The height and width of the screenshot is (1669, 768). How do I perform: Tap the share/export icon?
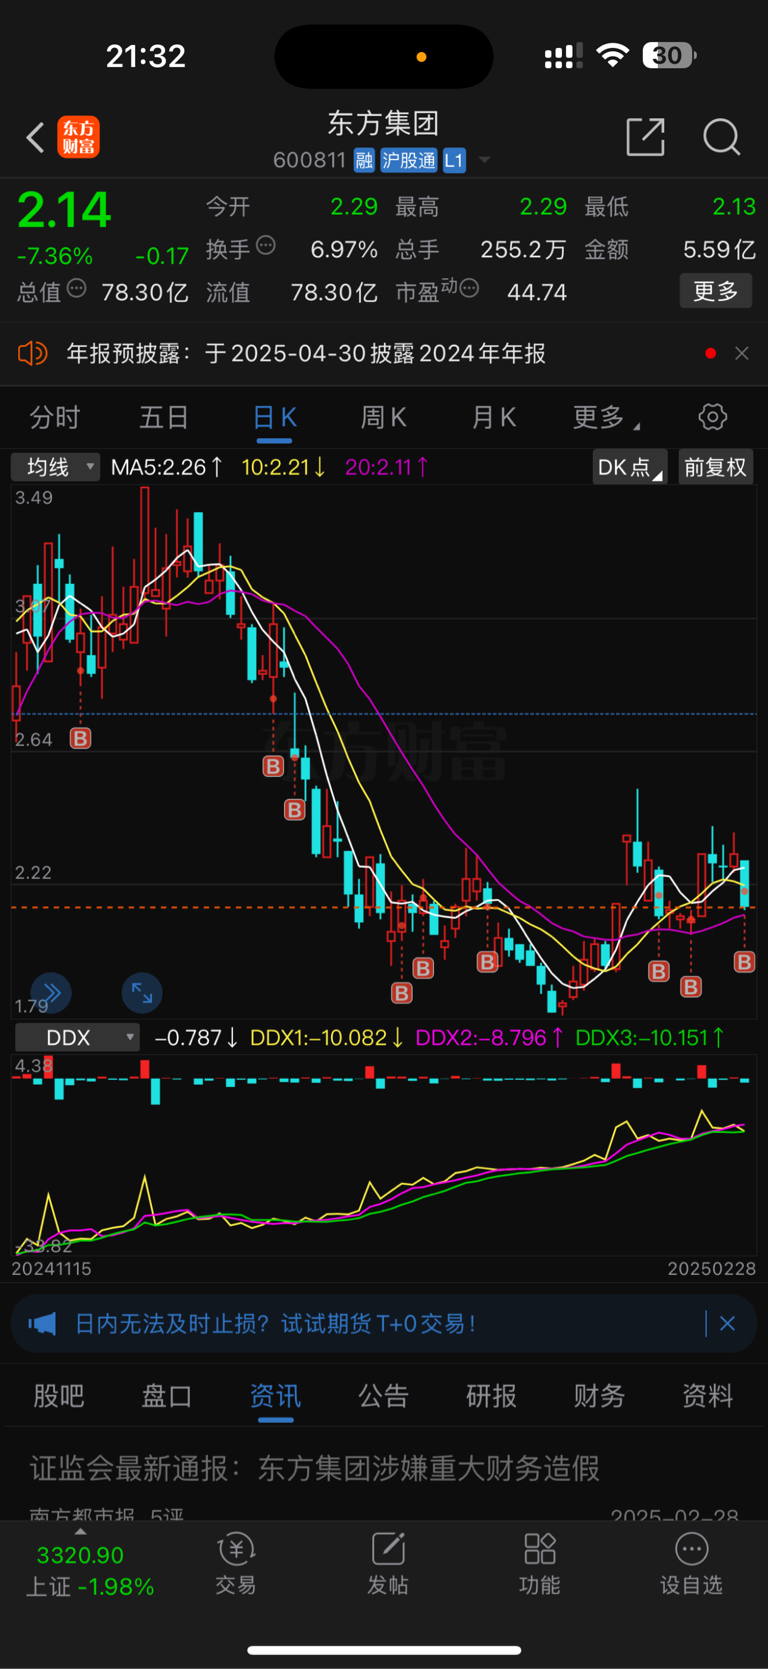click(x=645, y=137)
